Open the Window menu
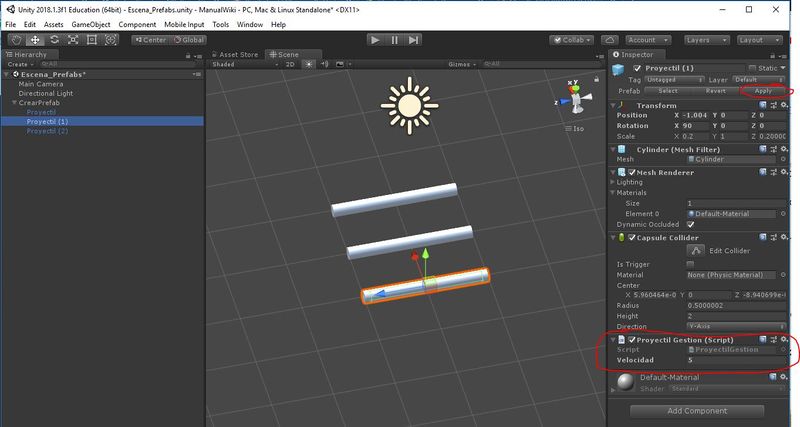The image size is (800, 427). (x=249, y=24)
